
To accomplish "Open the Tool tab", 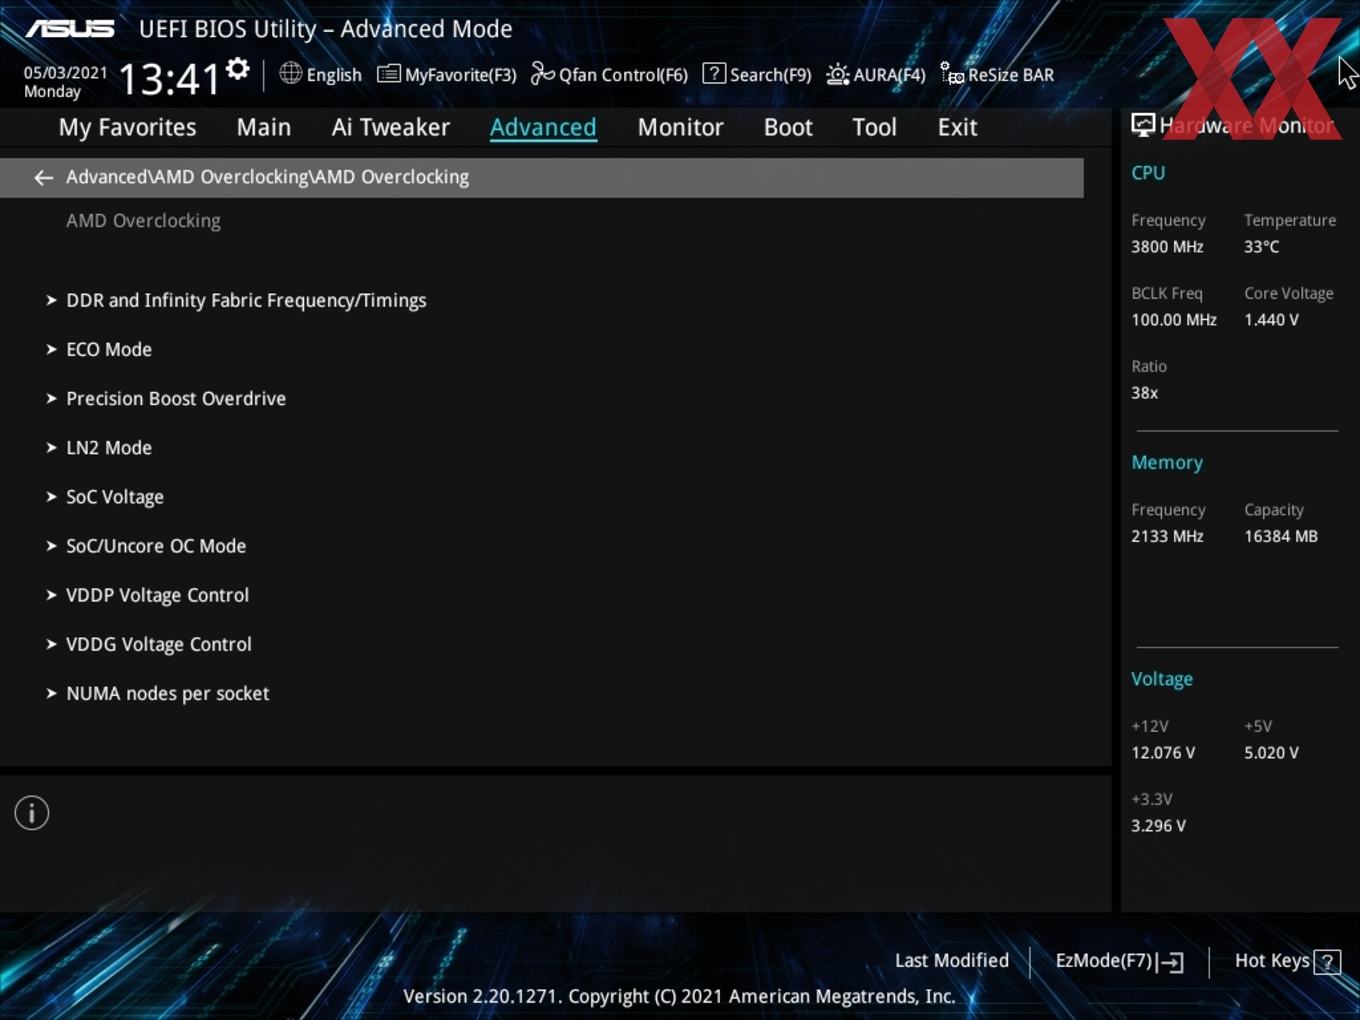I will tap(874, 127).
